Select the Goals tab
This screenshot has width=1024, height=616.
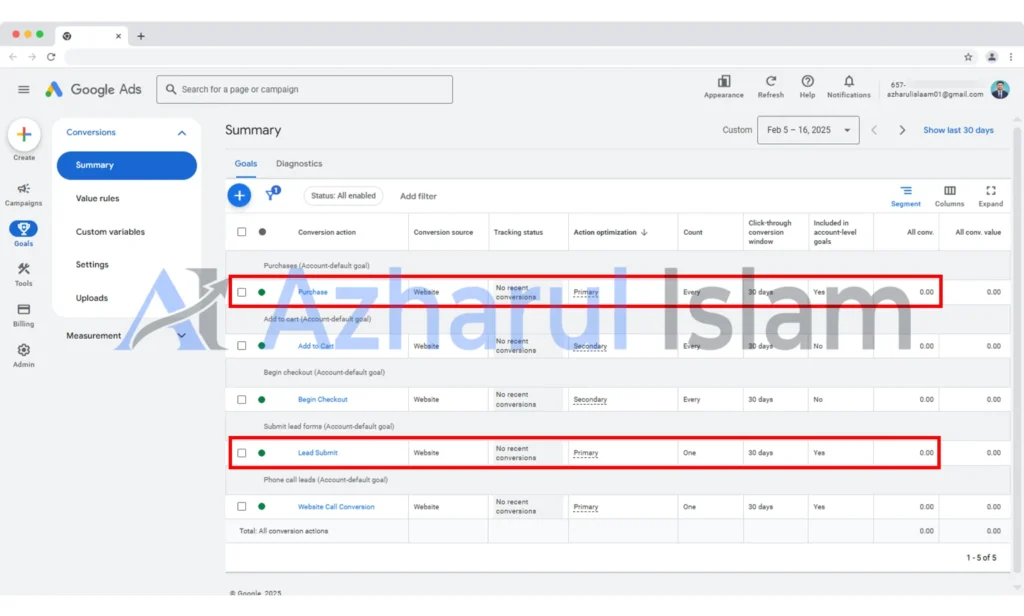pyautogui.click(x=246, y=164)
